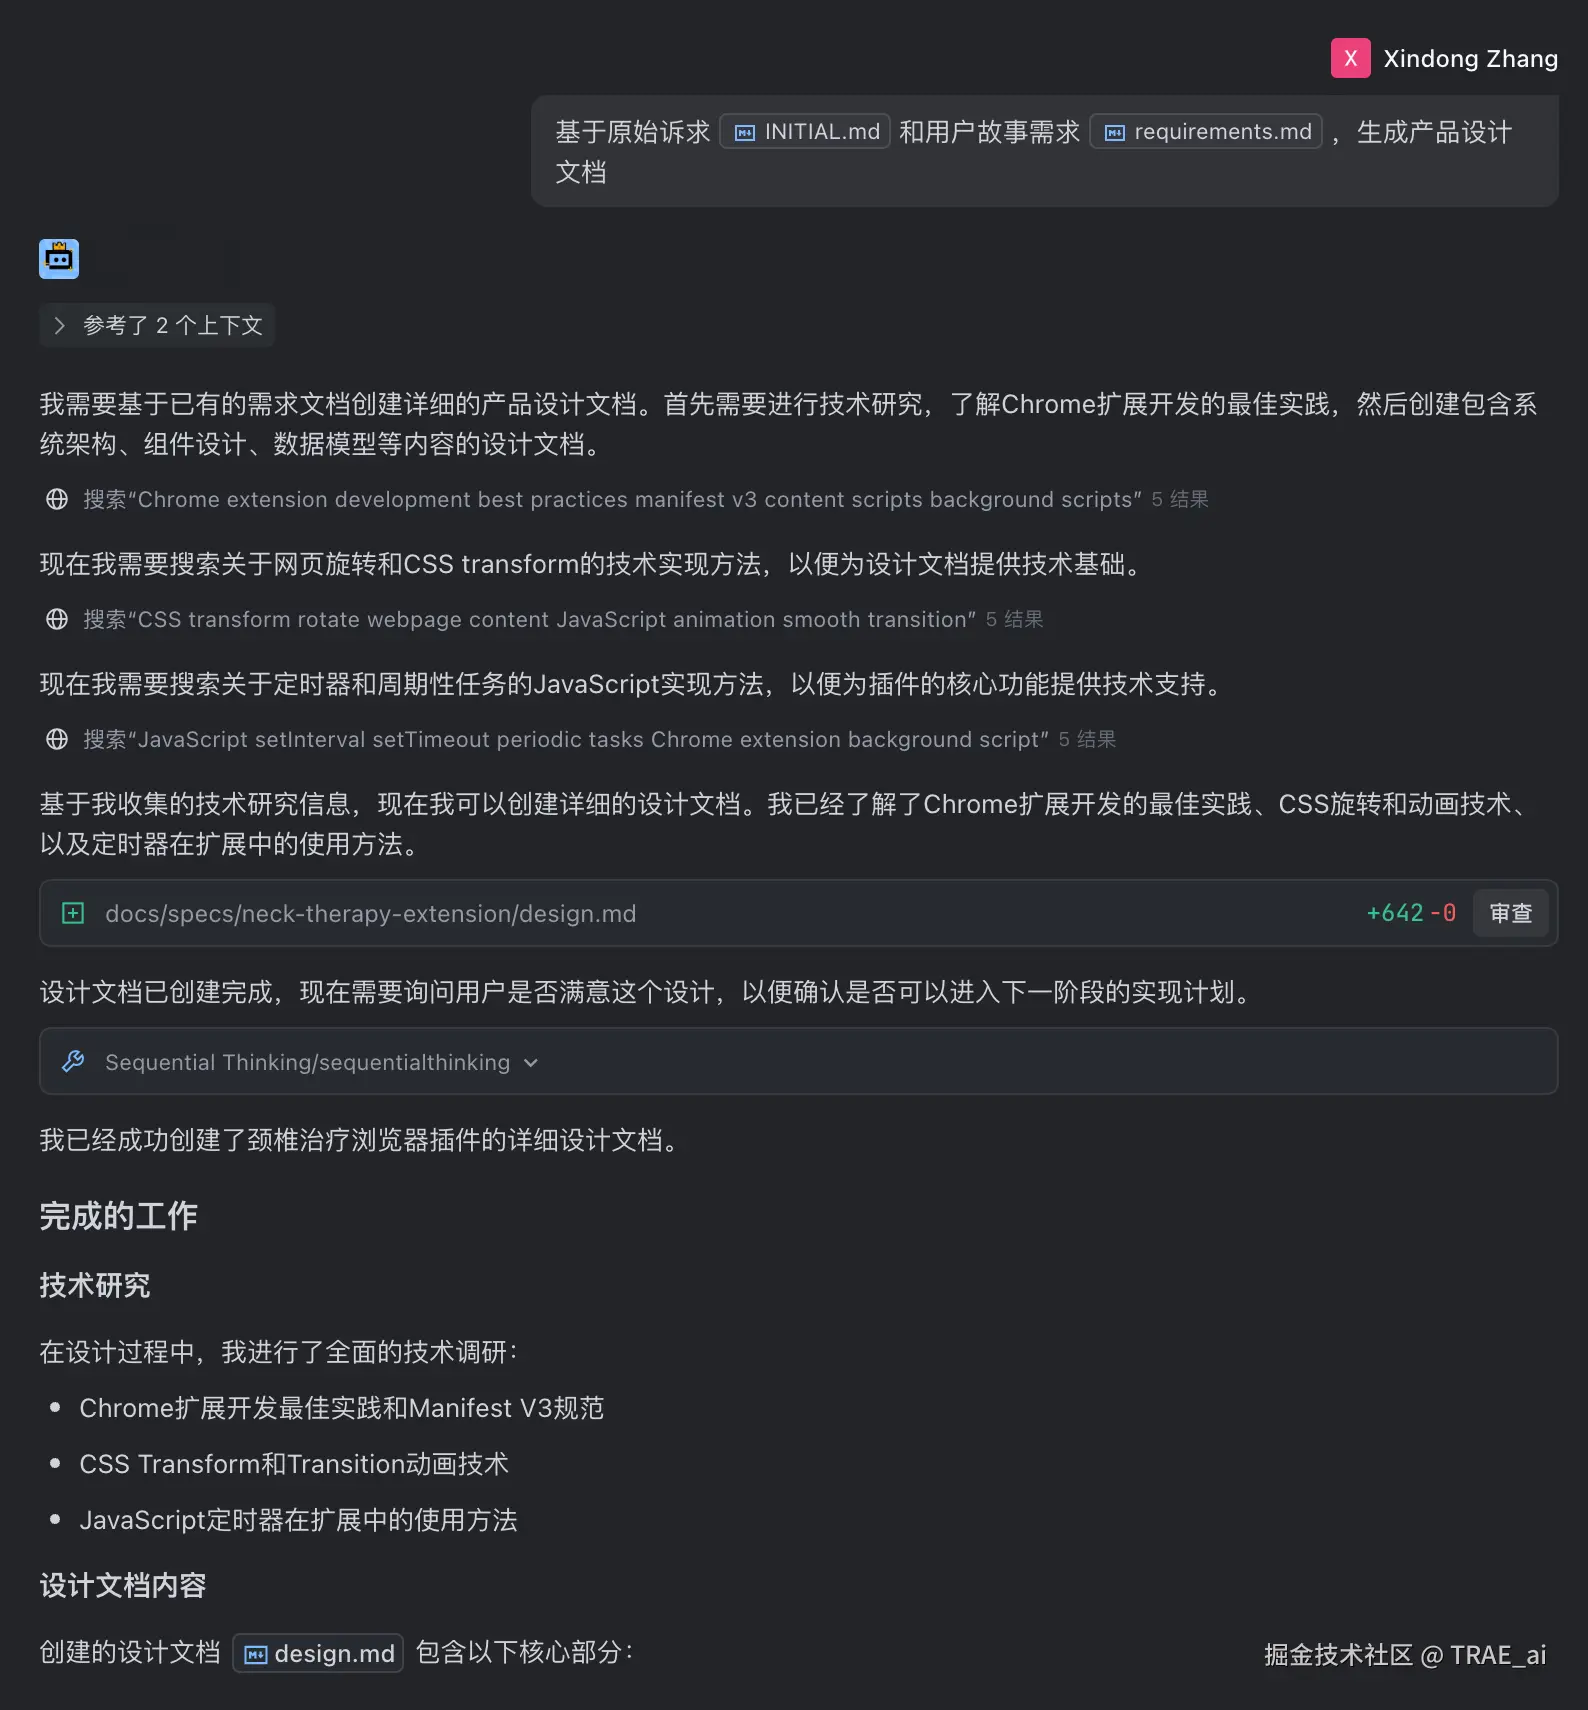Image resolution: width=1588 pixels, height=1710 pixels.
Task: Click the green plus file-added icon
Action: pyautogui.click(x=73, y=913)
